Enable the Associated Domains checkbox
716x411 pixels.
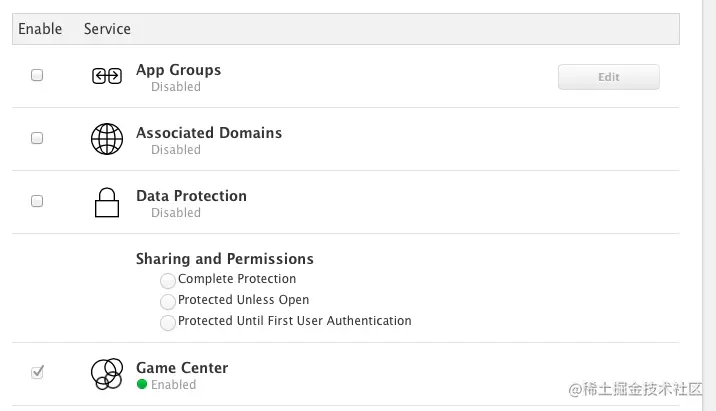coord(37,138)
